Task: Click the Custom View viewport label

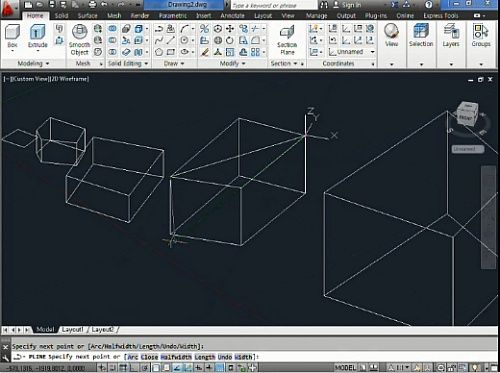Action: pos(30,79)
